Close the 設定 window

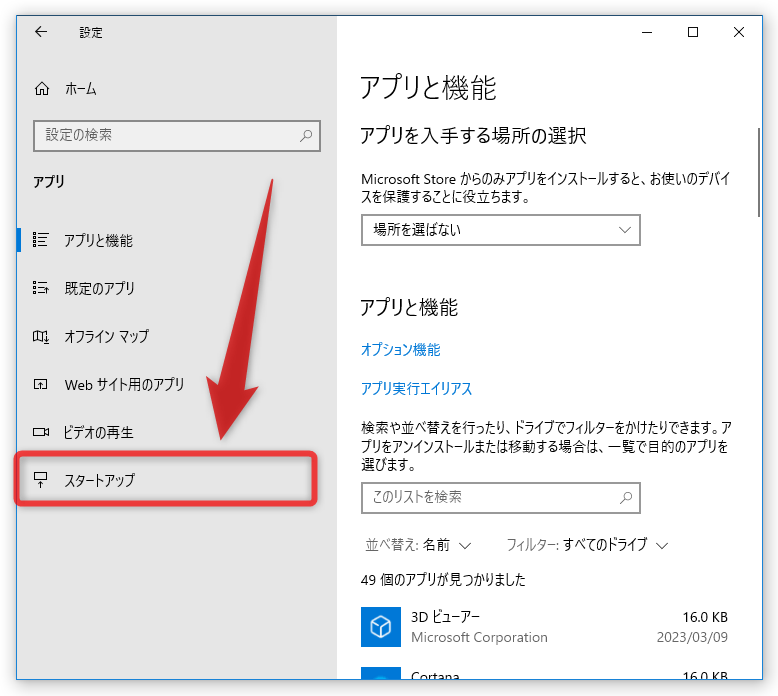pyautogui.click(x=739, y=32)
